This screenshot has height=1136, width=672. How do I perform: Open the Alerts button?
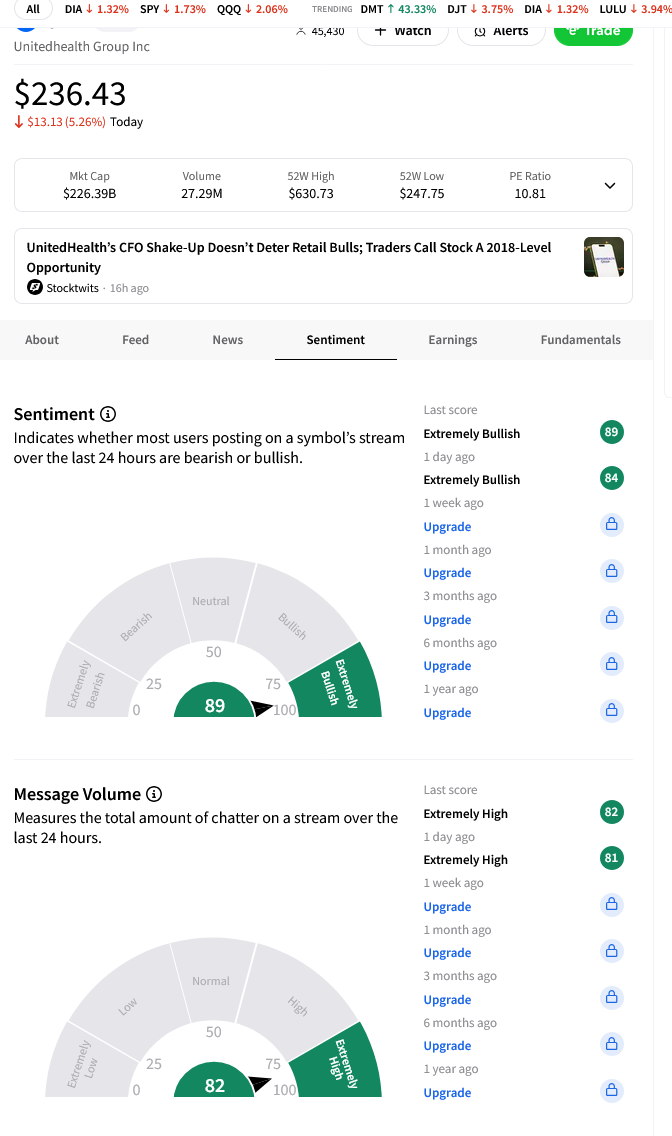[x=501, y=32]
